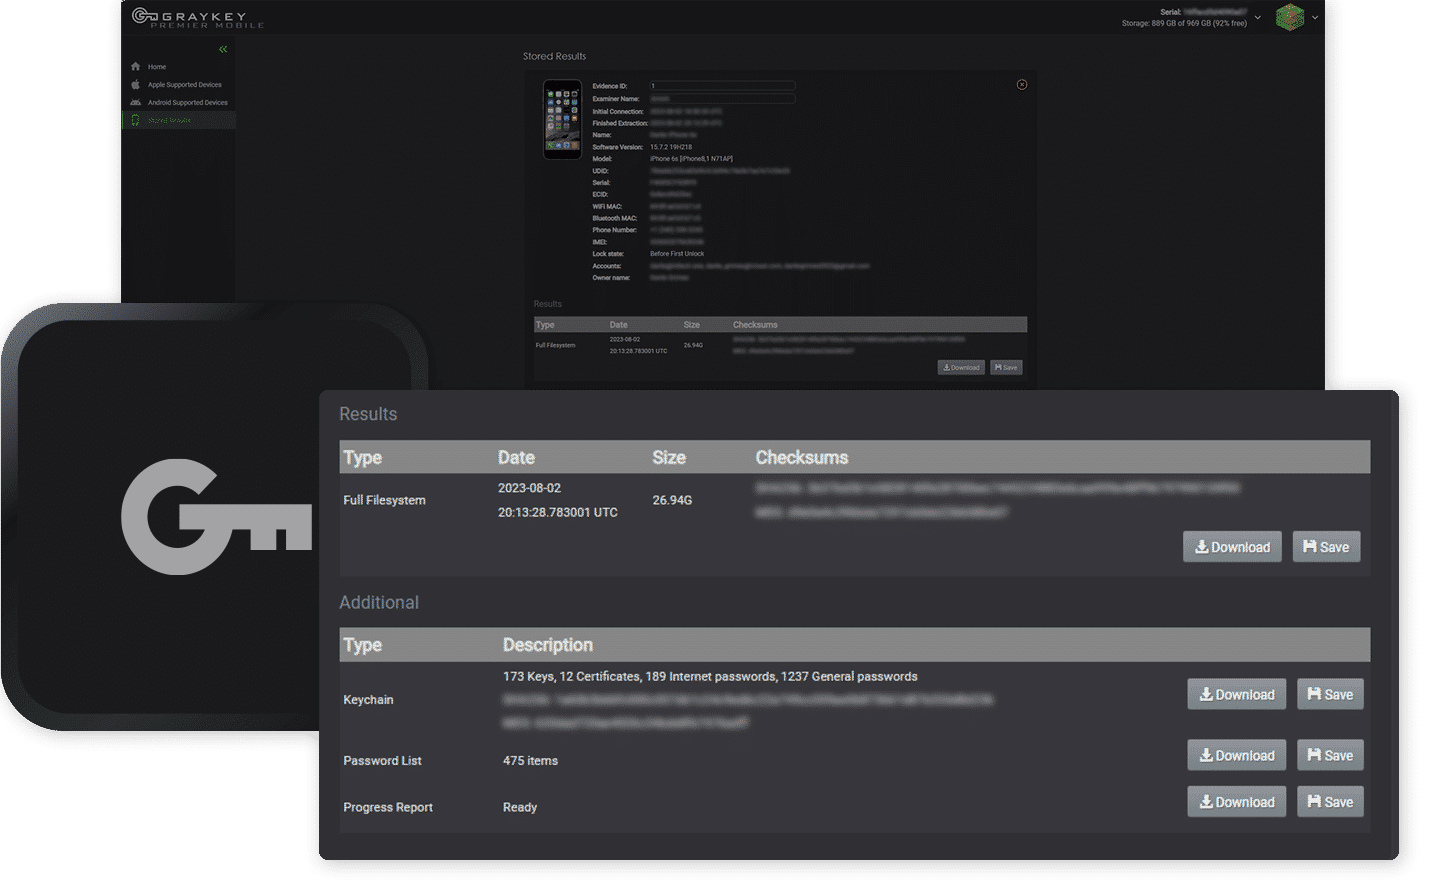This screenshot has width=1438, height=880.
Task: Click the Examiner Name input field
Action: pos(722,99)
